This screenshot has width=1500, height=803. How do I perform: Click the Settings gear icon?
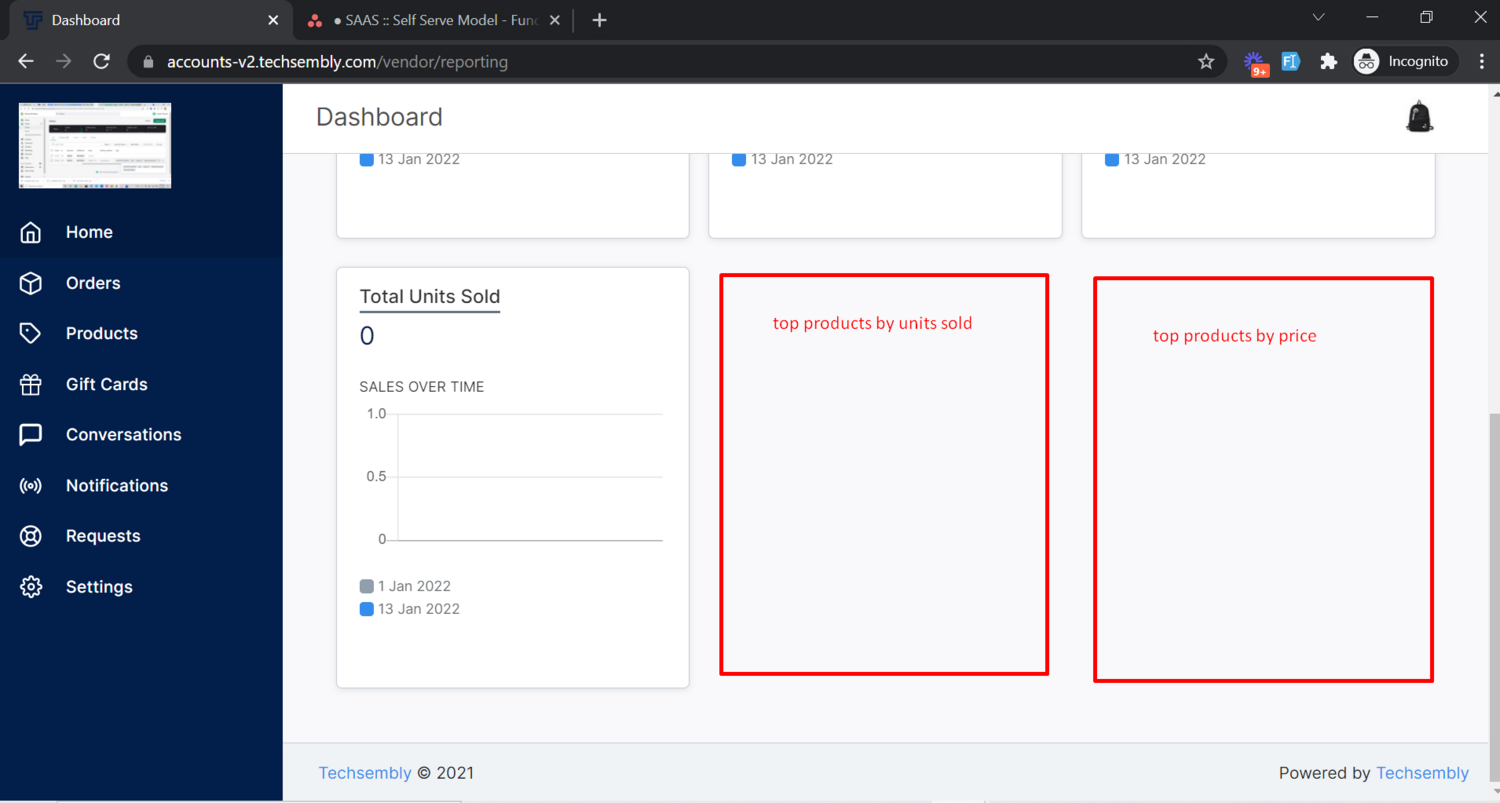pos(31,586)
